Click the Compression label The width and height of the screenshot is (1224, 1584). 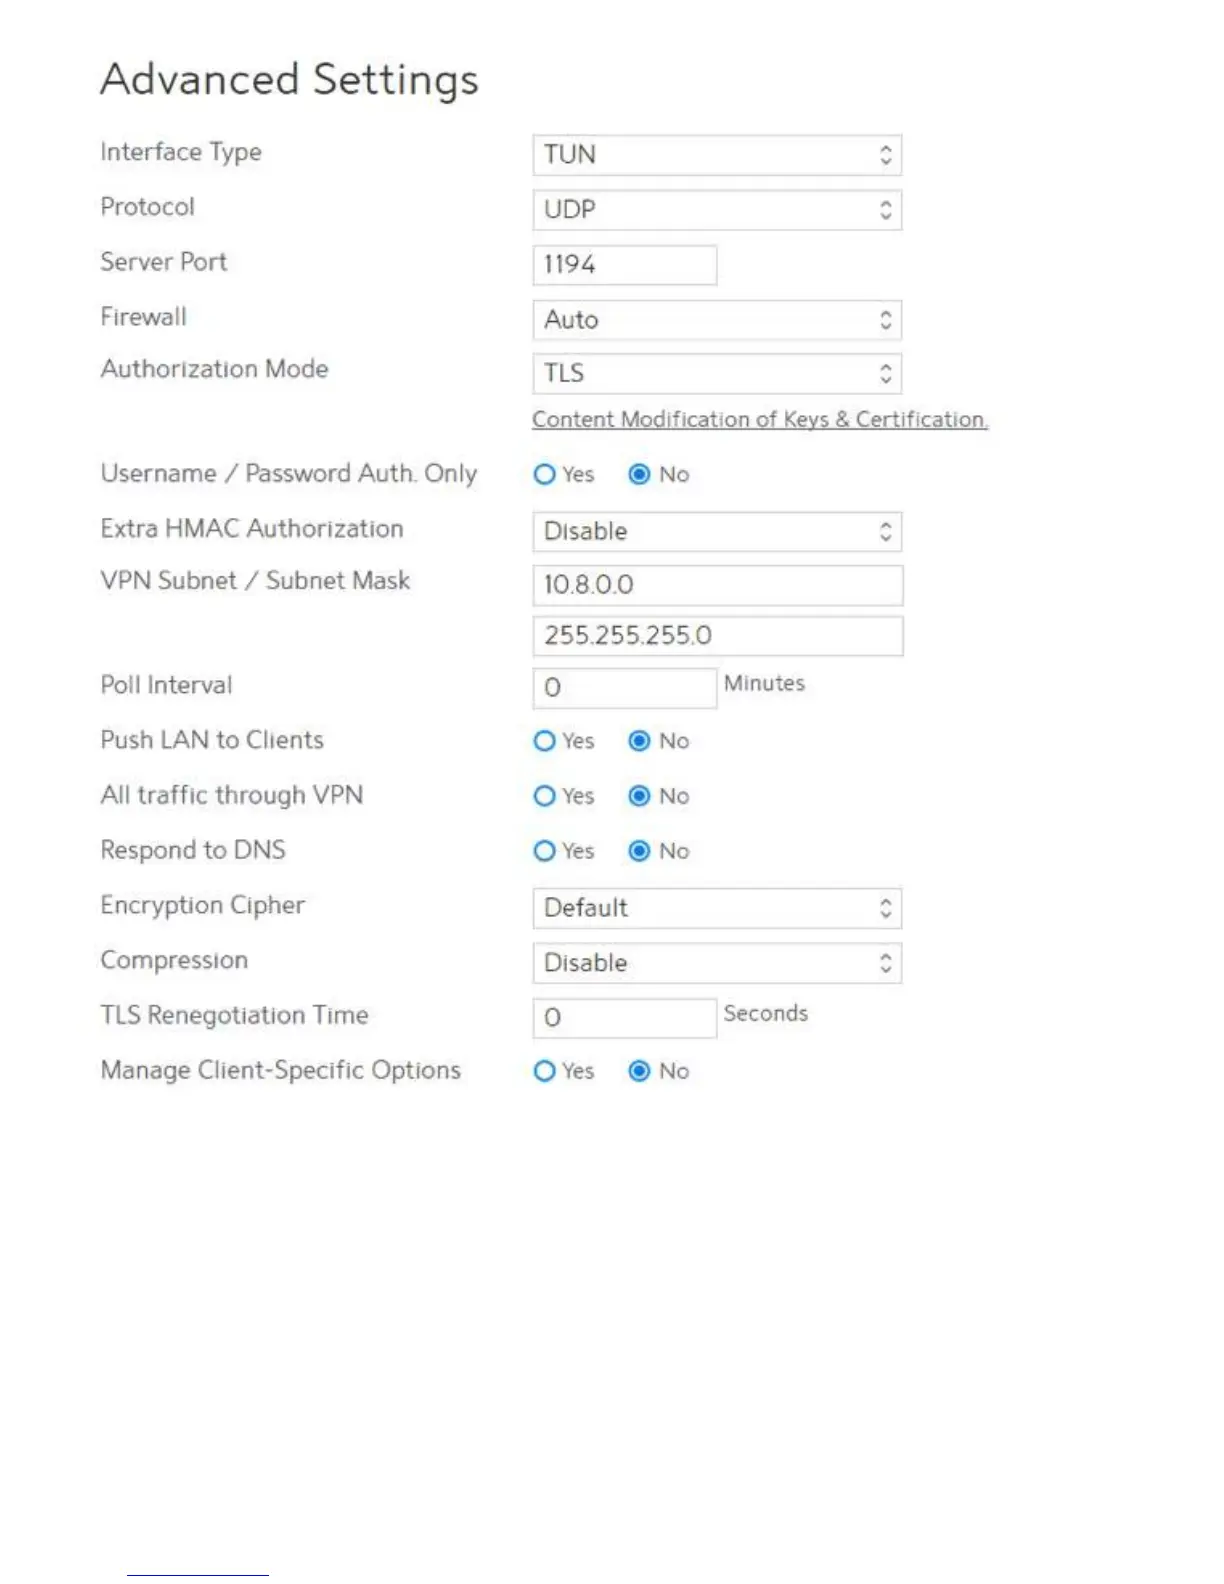pos(175,961)
